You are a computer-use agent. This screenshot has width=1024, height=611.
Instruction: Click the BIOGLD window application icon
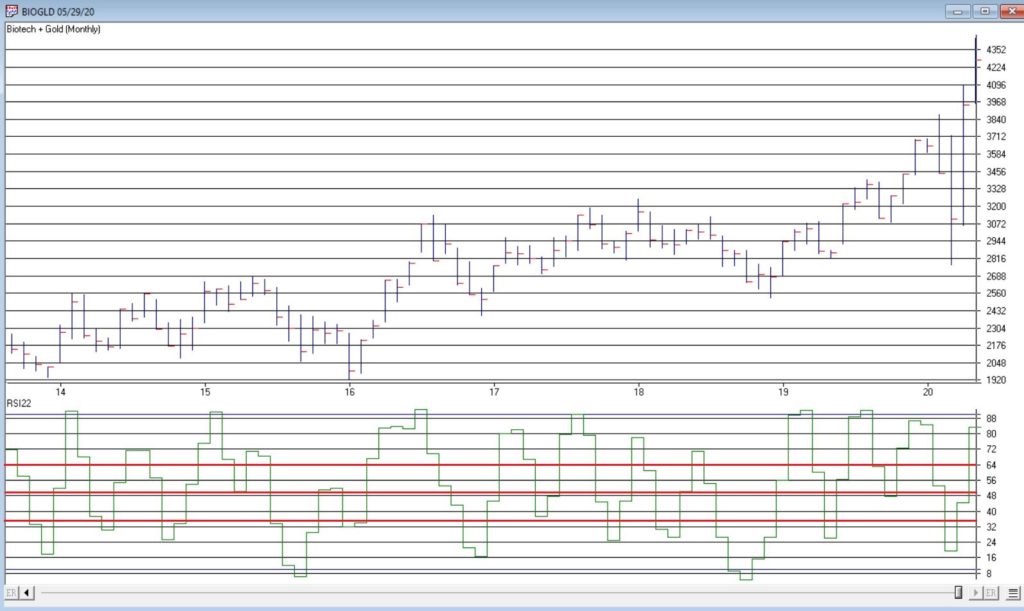pos(12,11)
